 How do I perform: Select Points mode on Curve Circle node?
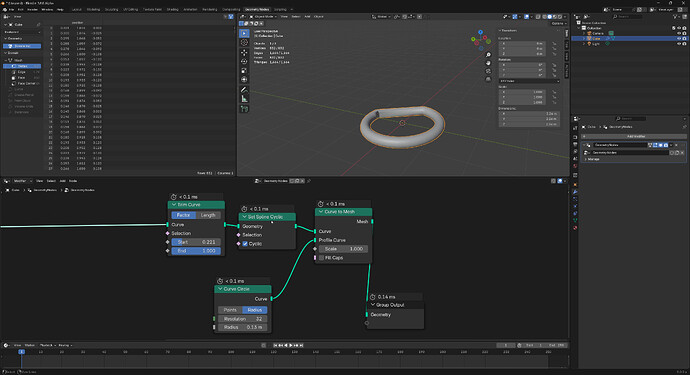[x=230, y=310]
